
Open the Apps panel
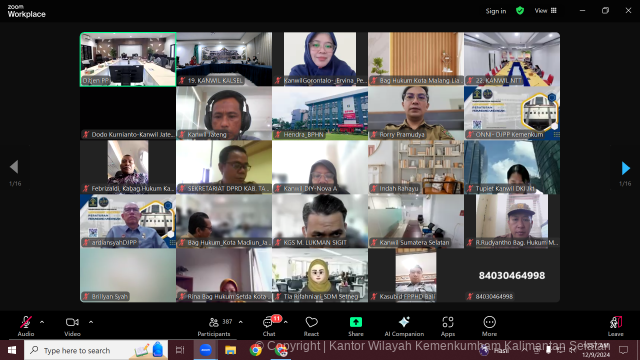point(448,322)
